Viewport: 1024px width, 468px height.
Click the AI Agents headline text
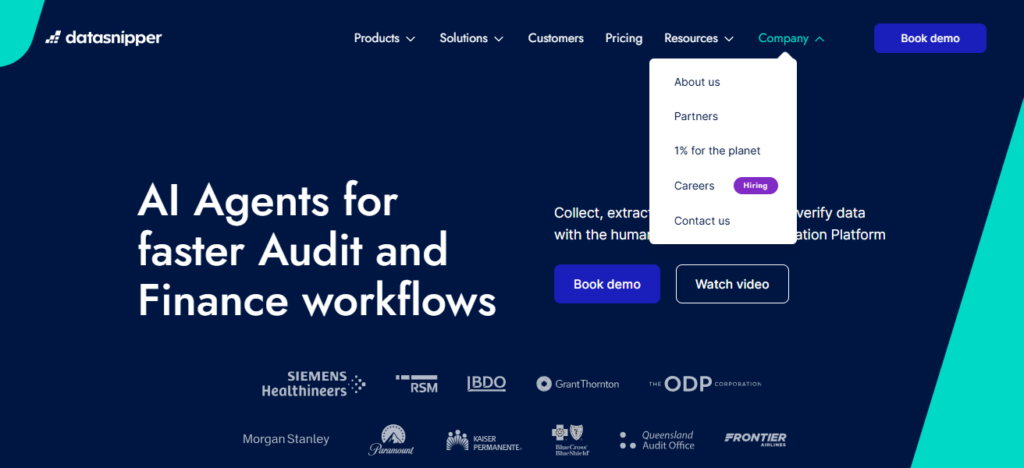pyautogui.click(x=317, y=249)
